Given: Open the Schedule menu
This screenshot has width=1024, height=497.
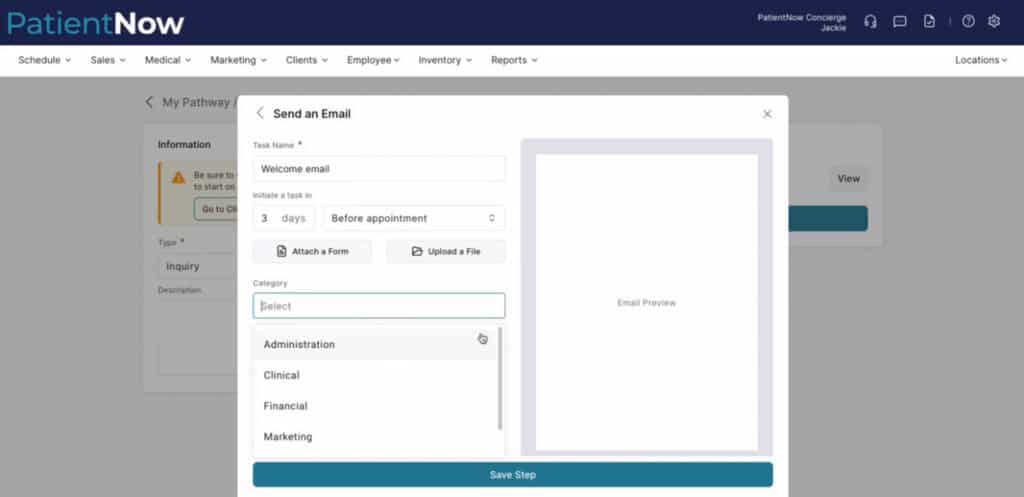Looking at the screenshot, I should [44, 60].
